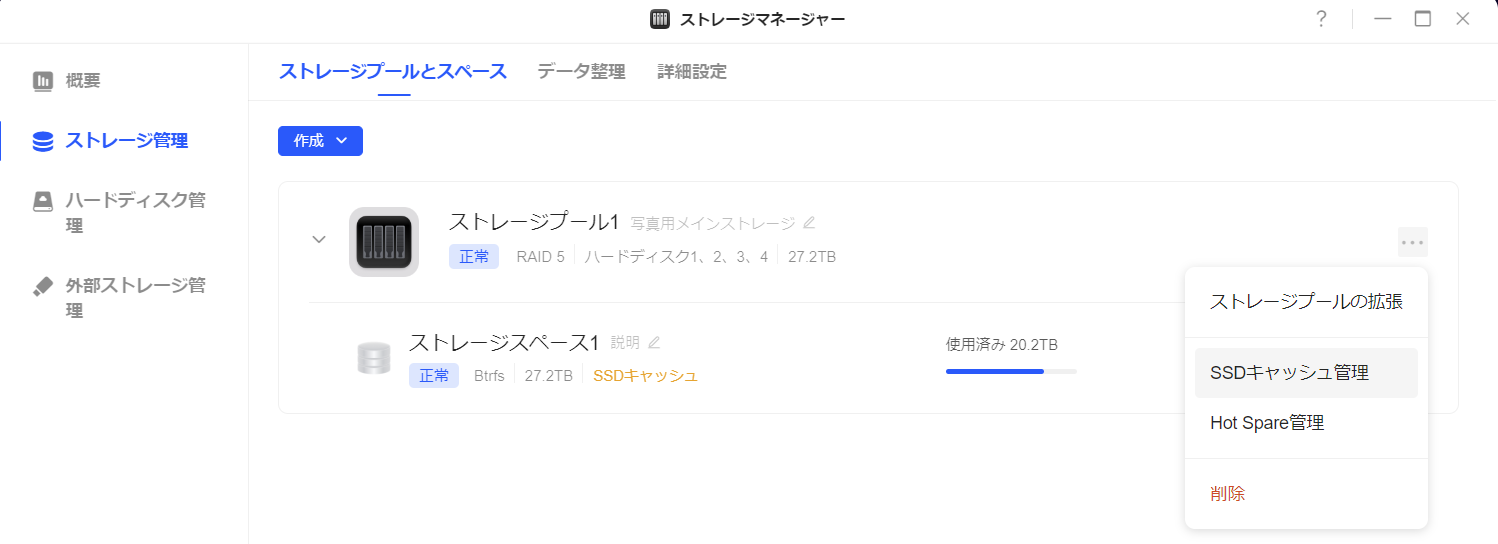Open the 概要 overview sidebar icon

tap(42, 81)
